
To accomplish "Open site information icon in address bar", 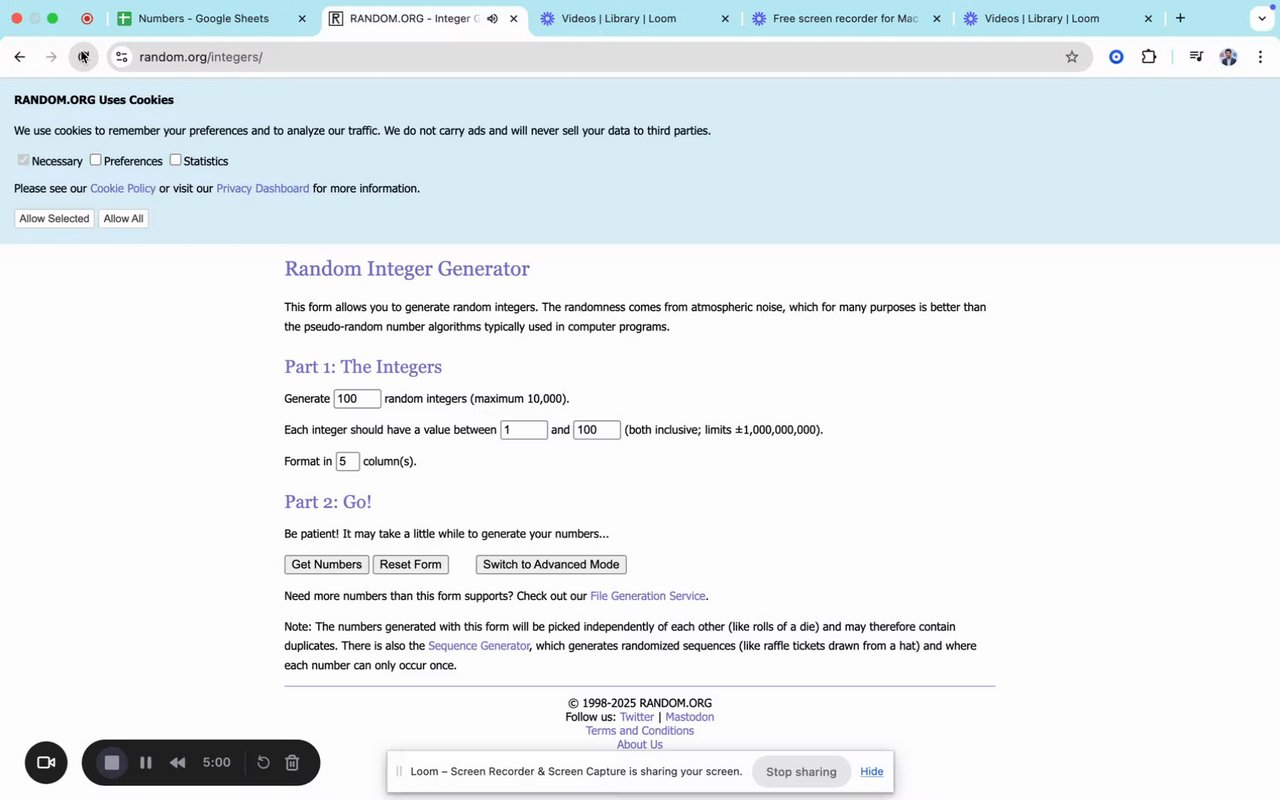I will point(121,57).
